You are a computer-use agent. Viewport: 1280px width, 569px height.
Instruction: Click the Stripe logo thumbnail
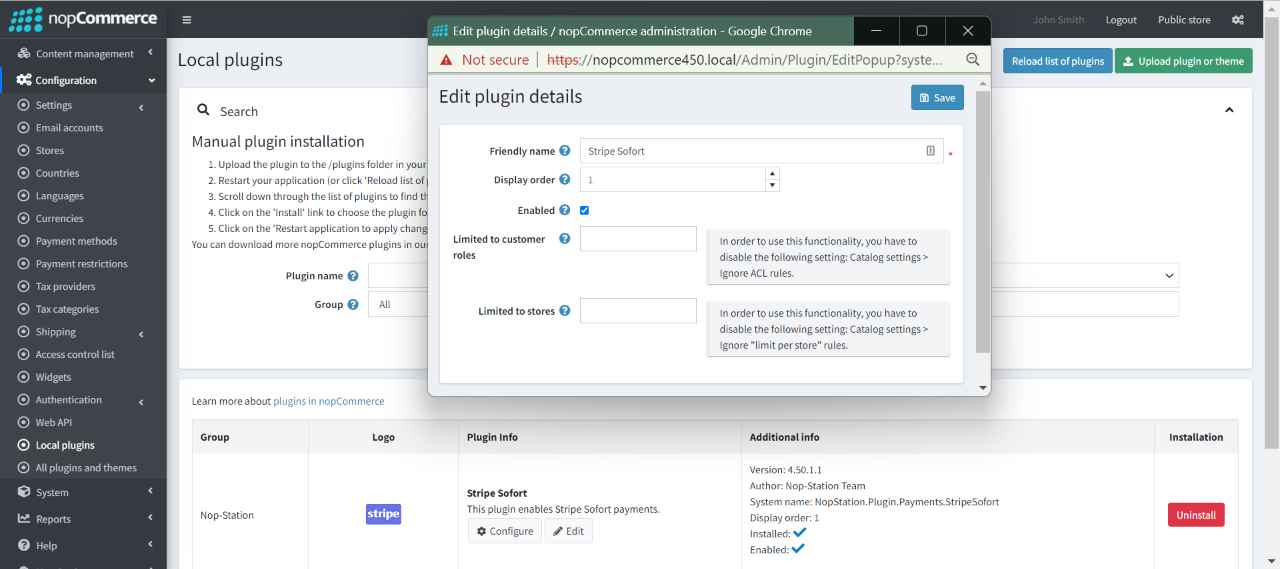click(x=383, y=514)
